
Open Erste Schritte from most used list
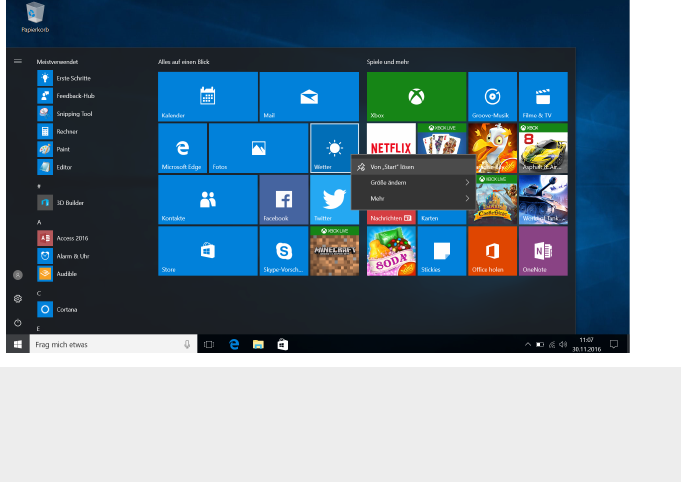[x=64, y=78]
